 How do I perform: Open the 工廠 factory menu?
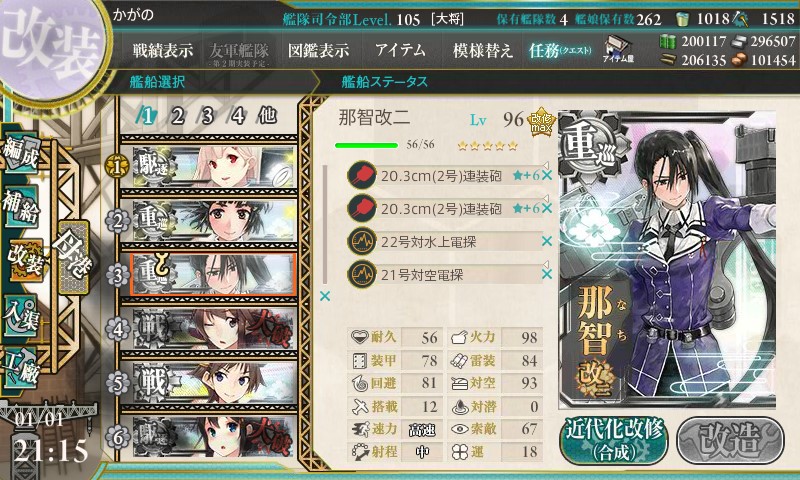tap(21, 367)
